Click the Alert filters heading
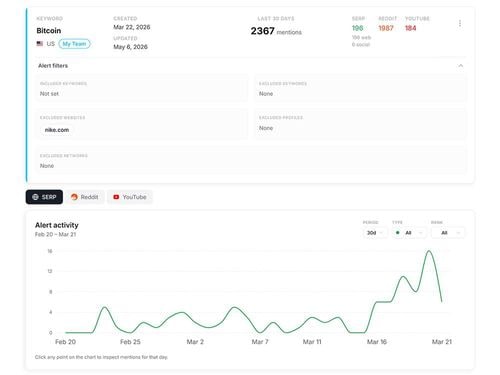The width and height of the screenshot is (500, 375). click(x=53, y=66)
